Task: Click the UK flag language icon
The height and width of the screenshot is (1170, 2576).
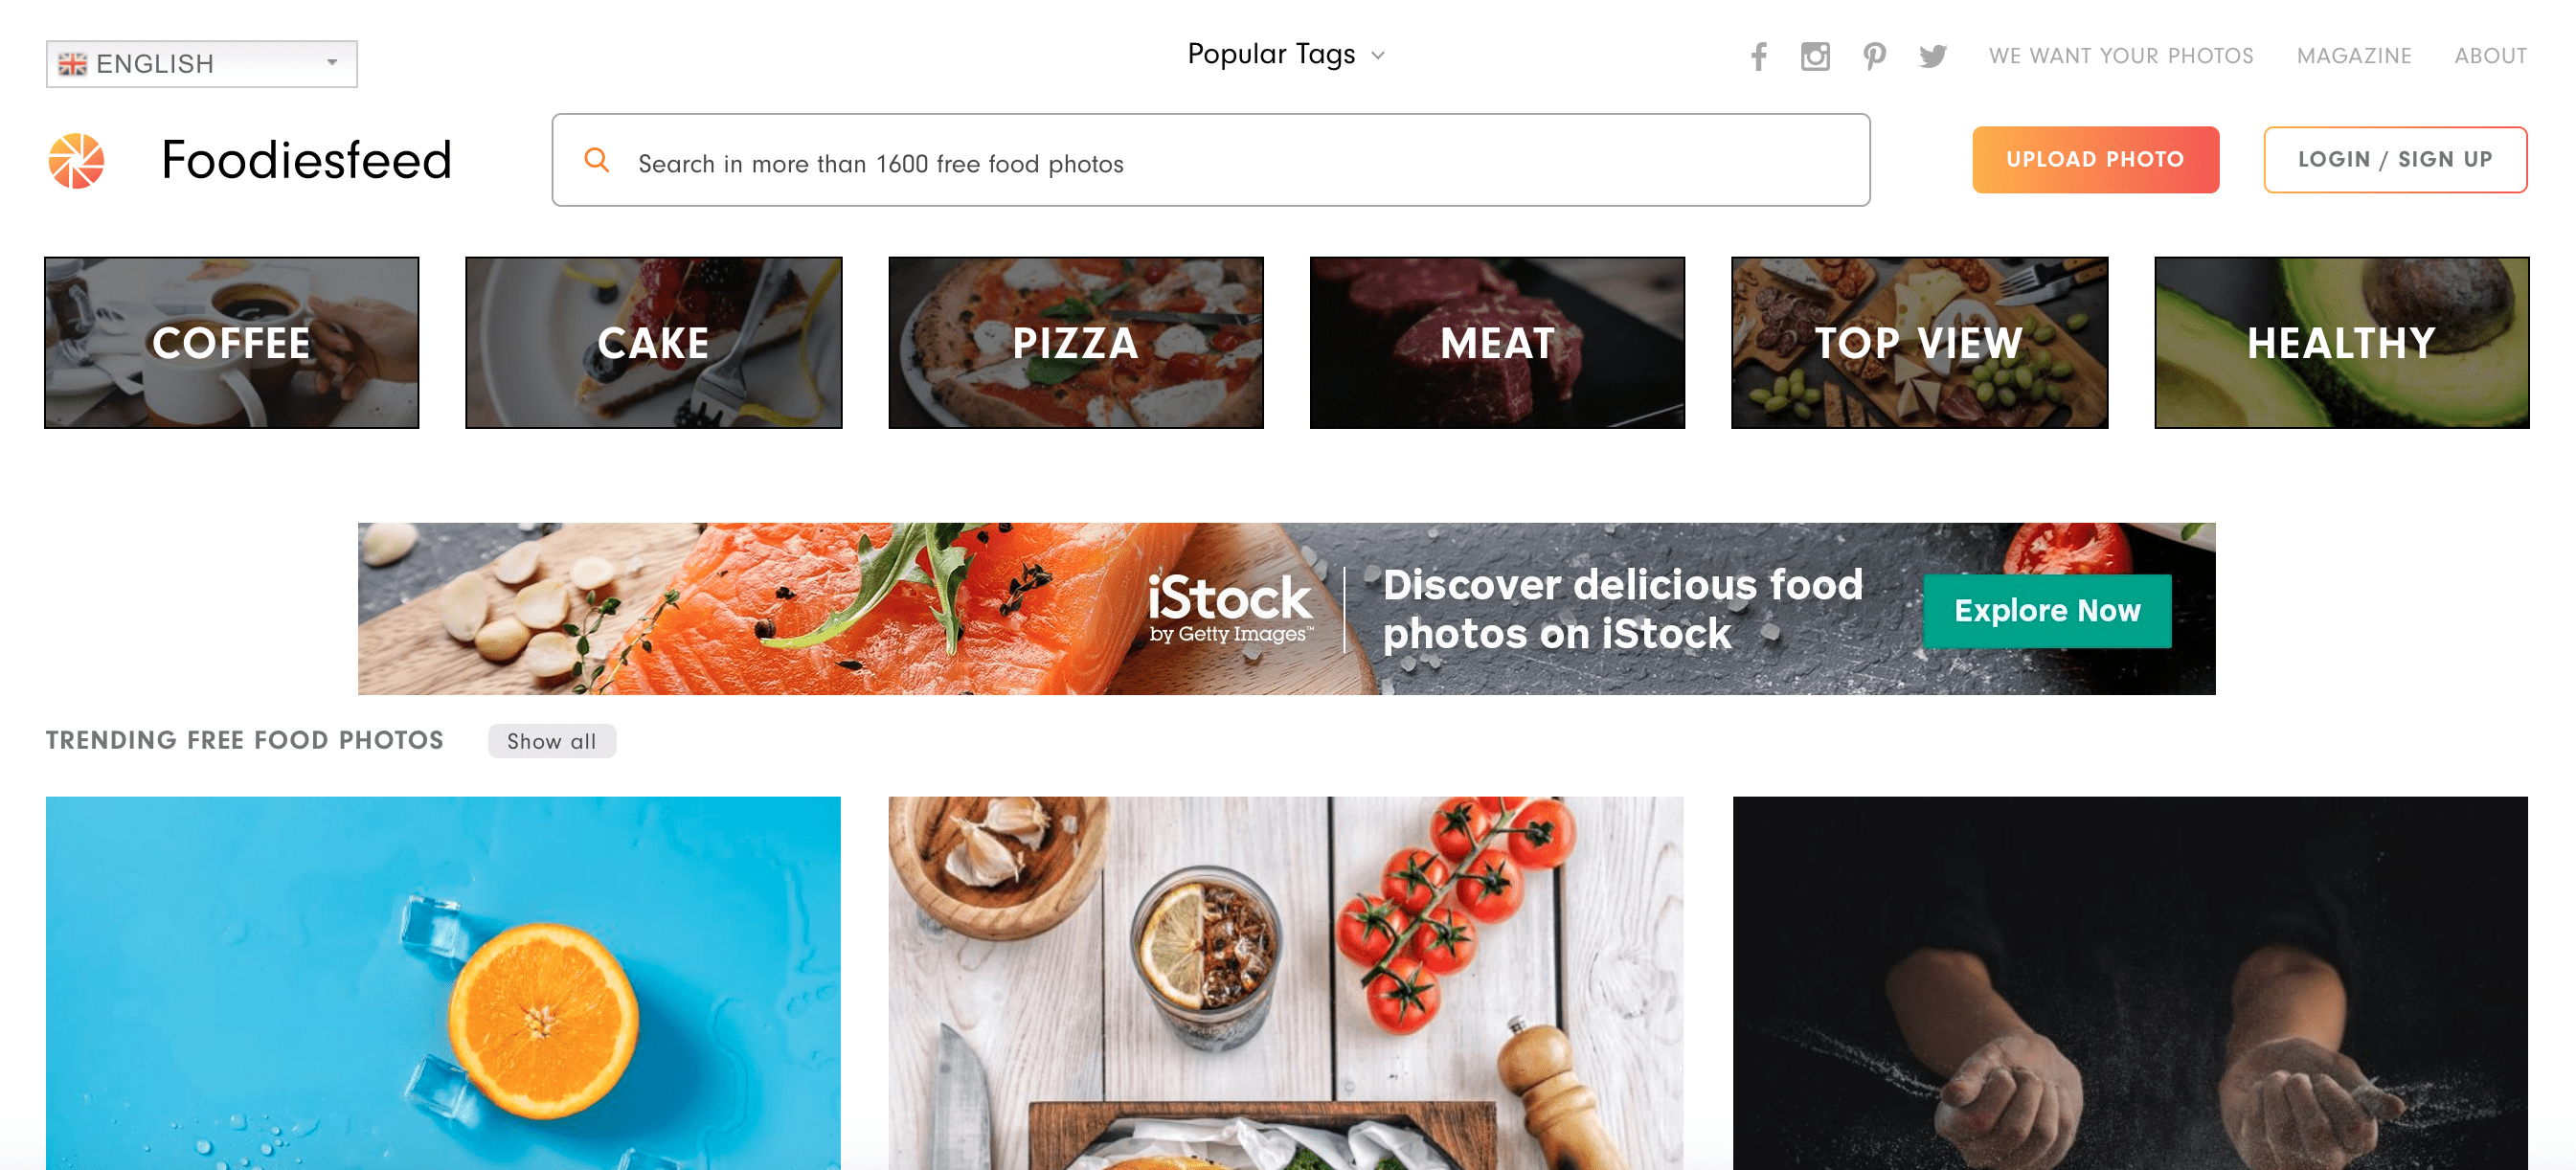Action: click(72, 64)
